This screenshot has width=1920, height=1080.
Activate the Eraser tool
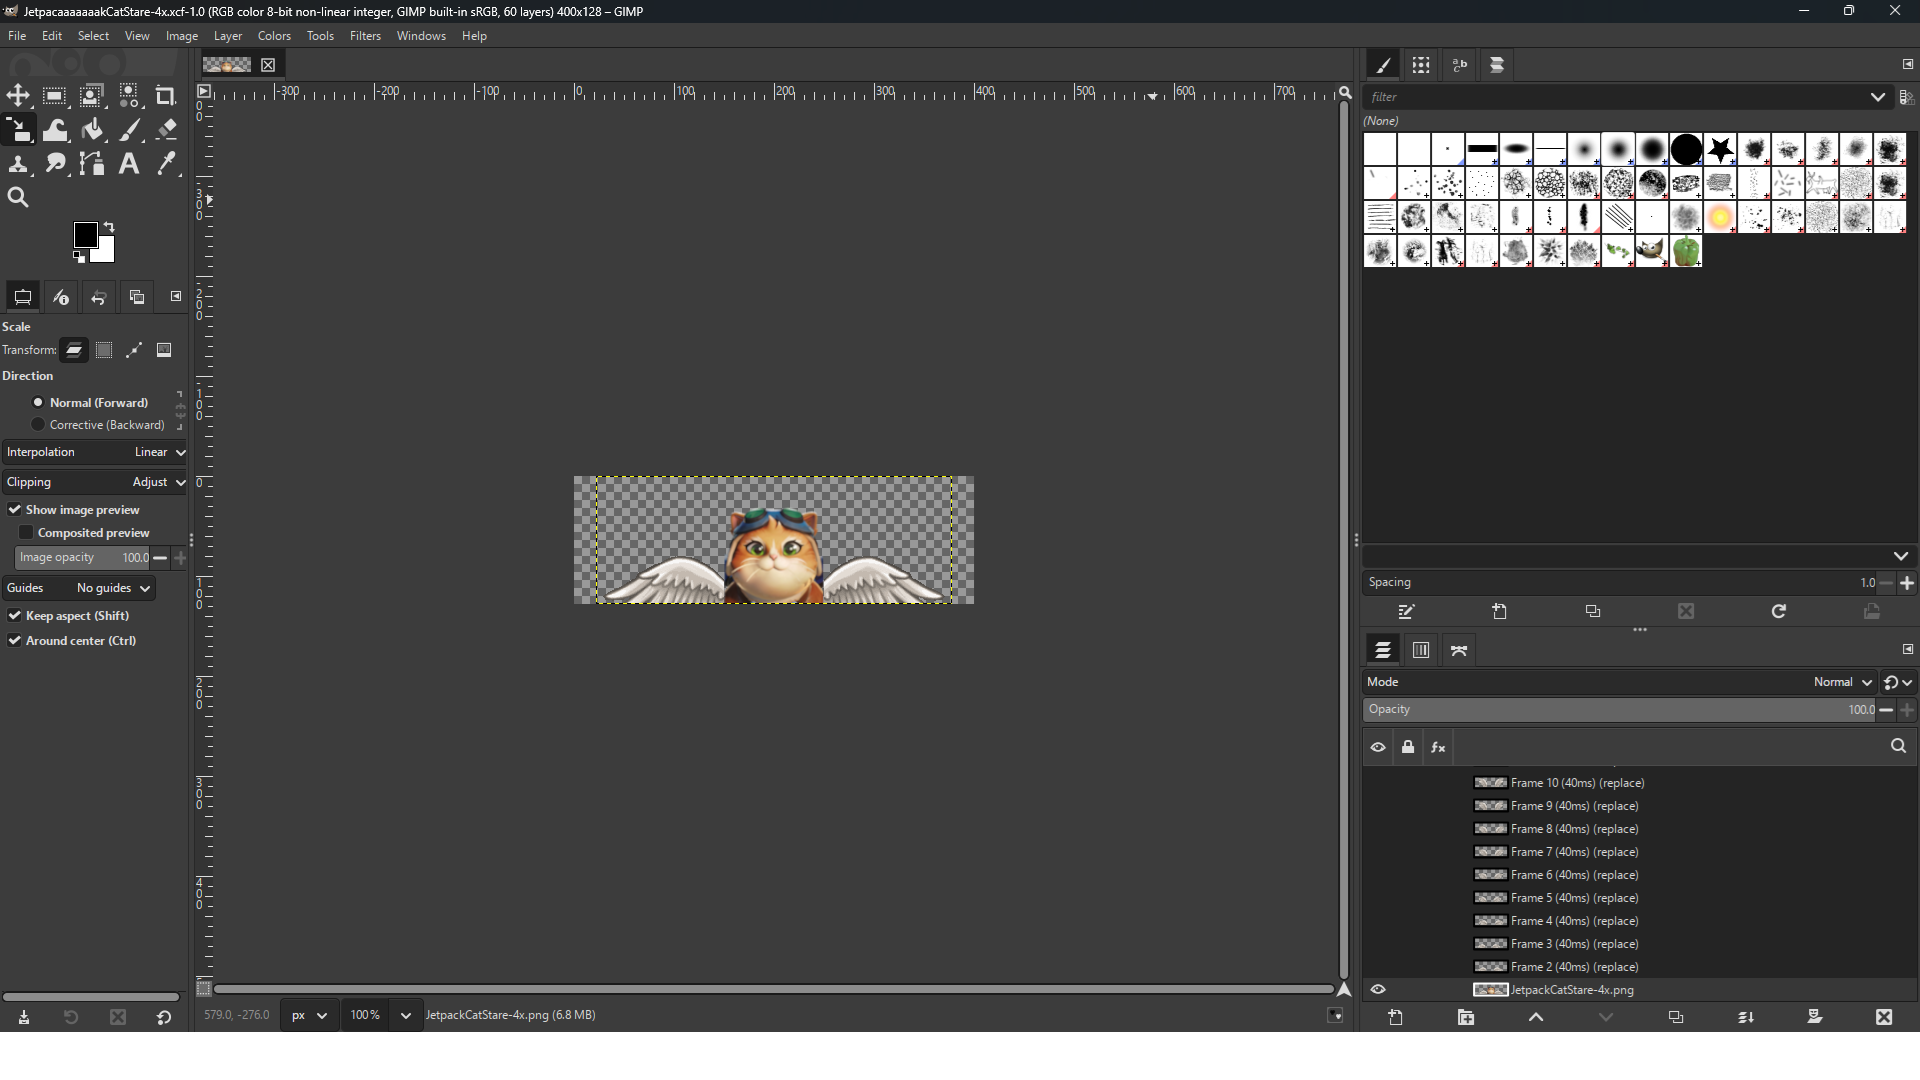click(167, 130)
